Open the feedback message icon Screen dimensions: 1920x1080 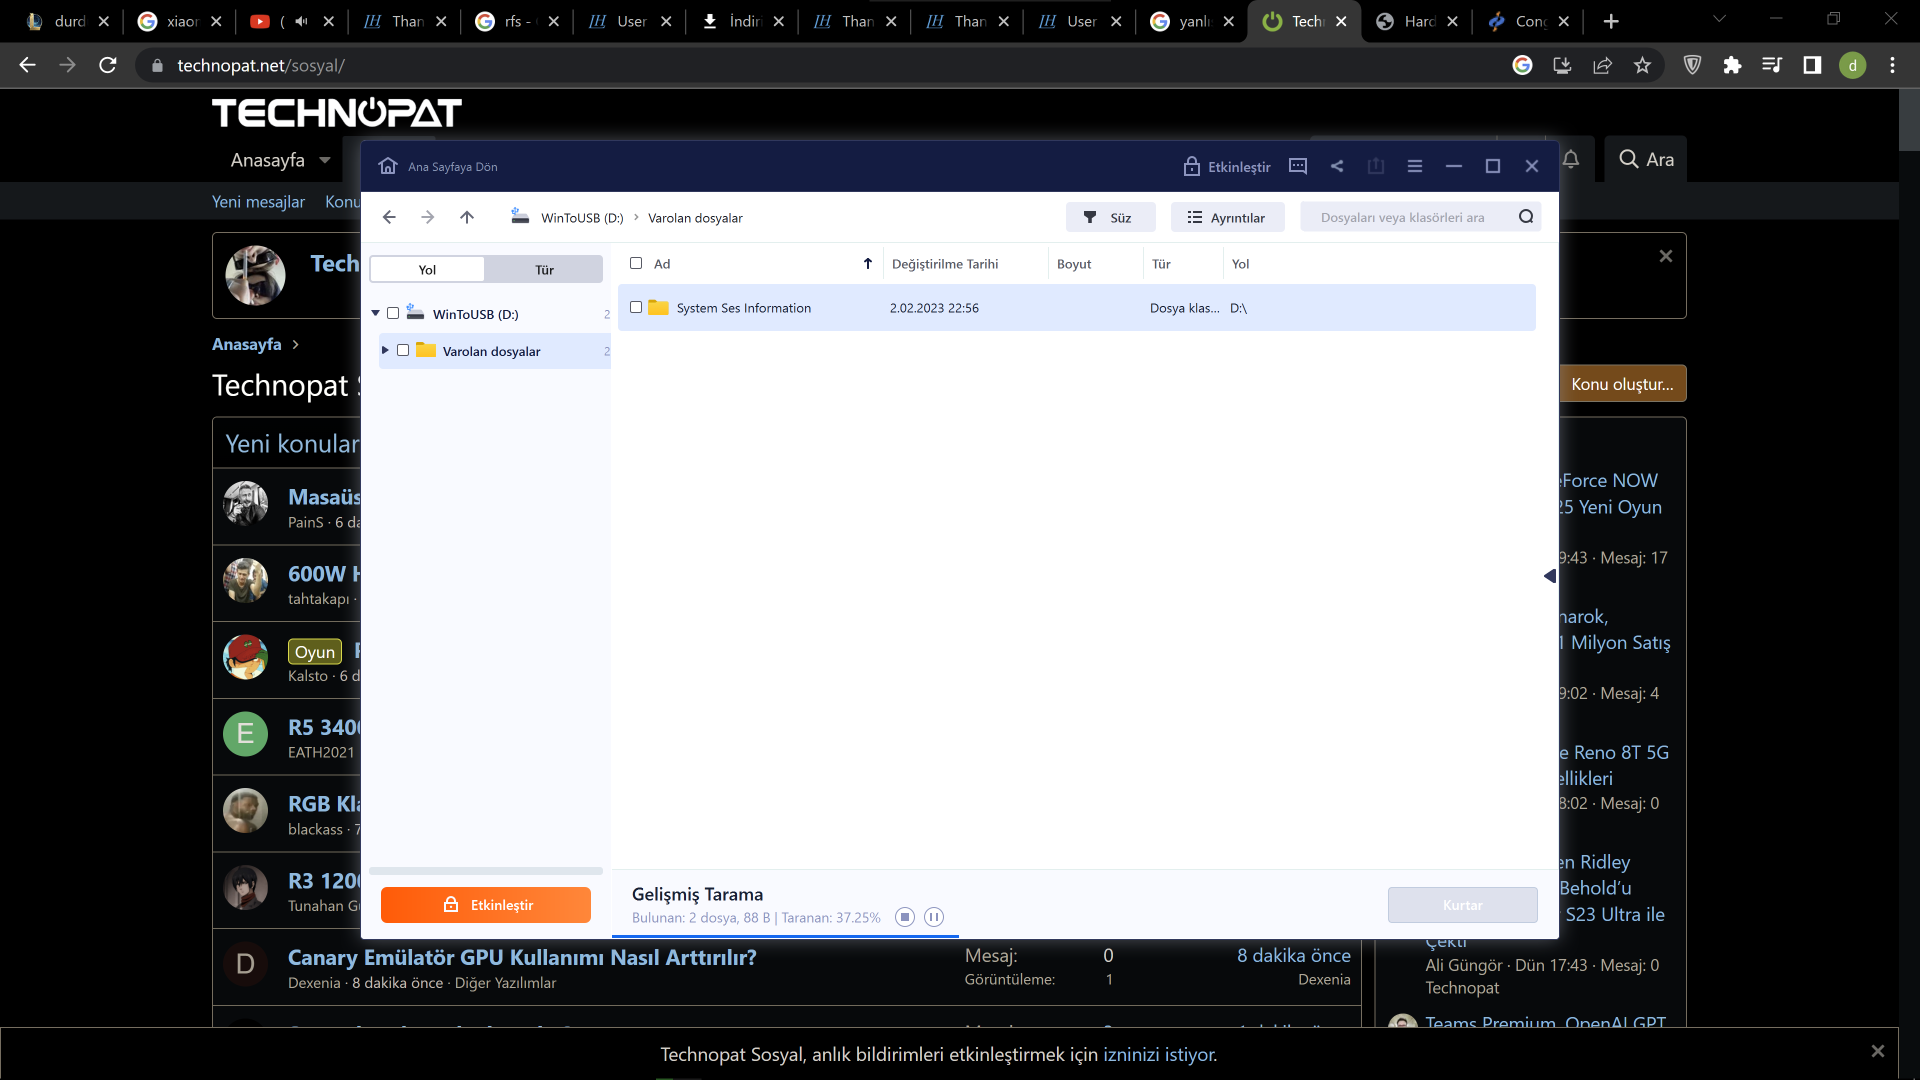pos(1298,166)
